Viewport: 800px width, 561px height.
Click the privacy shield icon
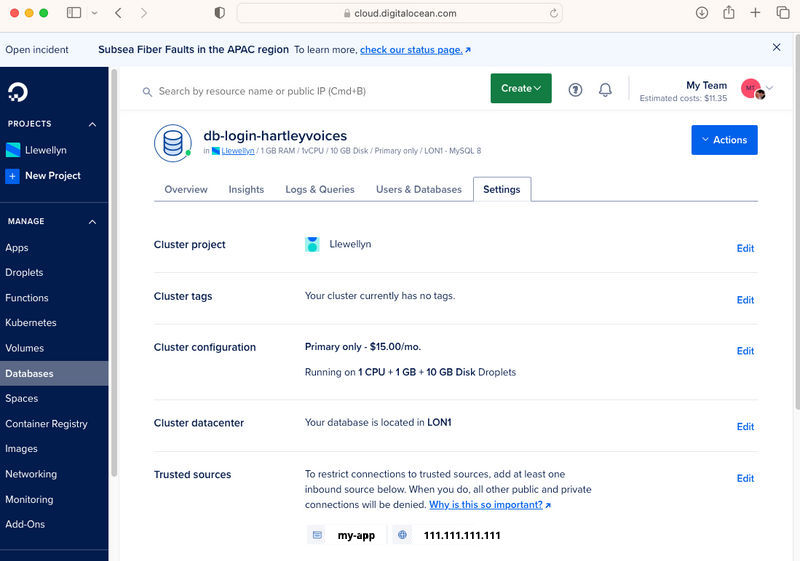coord(219,13)
